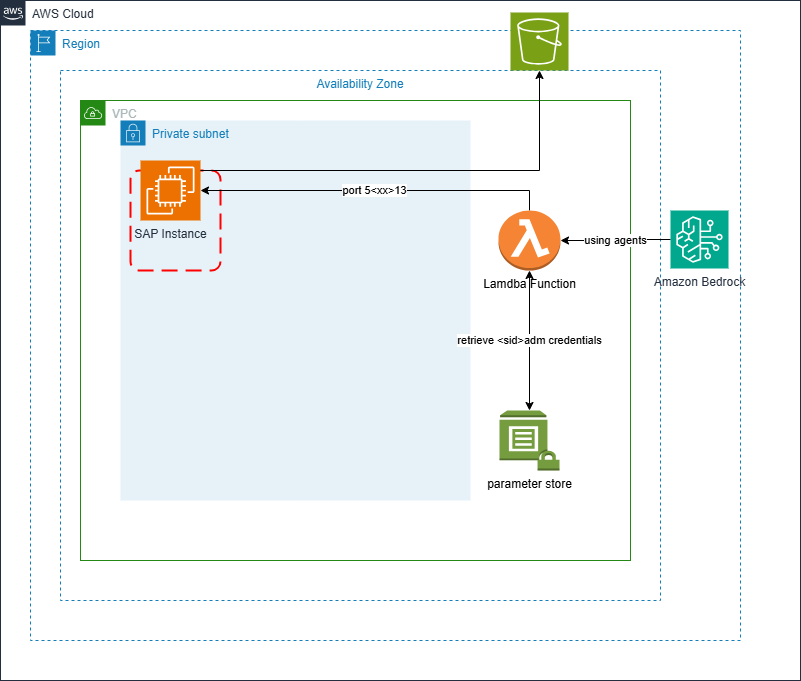This screenshot has width=801, height=681.
Task: Click the AWS Cloud logo in corner
Action: click(14, 14)
